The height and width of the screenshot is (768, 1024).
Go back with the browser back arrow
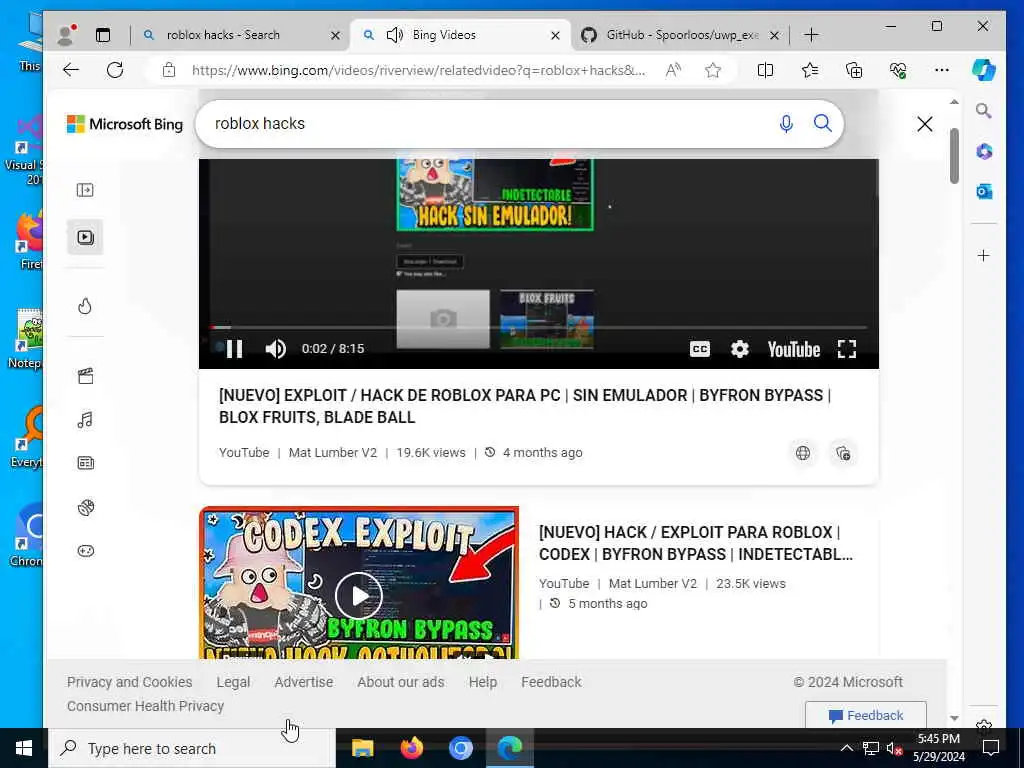click(x=71, y=70)
